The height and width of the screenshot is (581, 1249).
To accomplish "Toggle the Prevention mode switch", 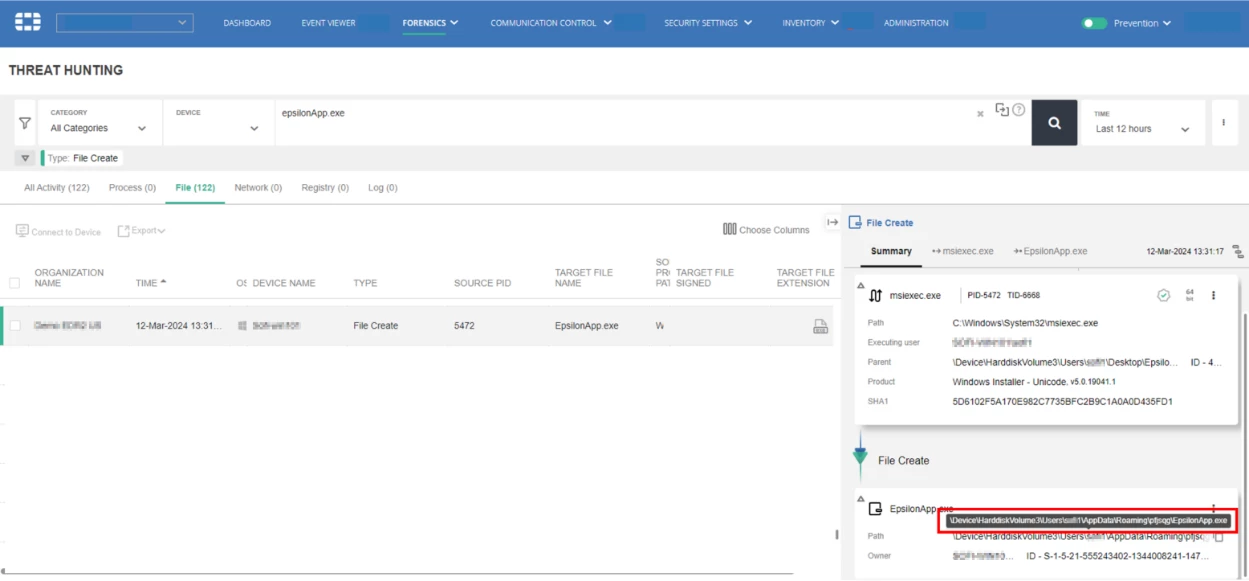I will (1094, 23).
